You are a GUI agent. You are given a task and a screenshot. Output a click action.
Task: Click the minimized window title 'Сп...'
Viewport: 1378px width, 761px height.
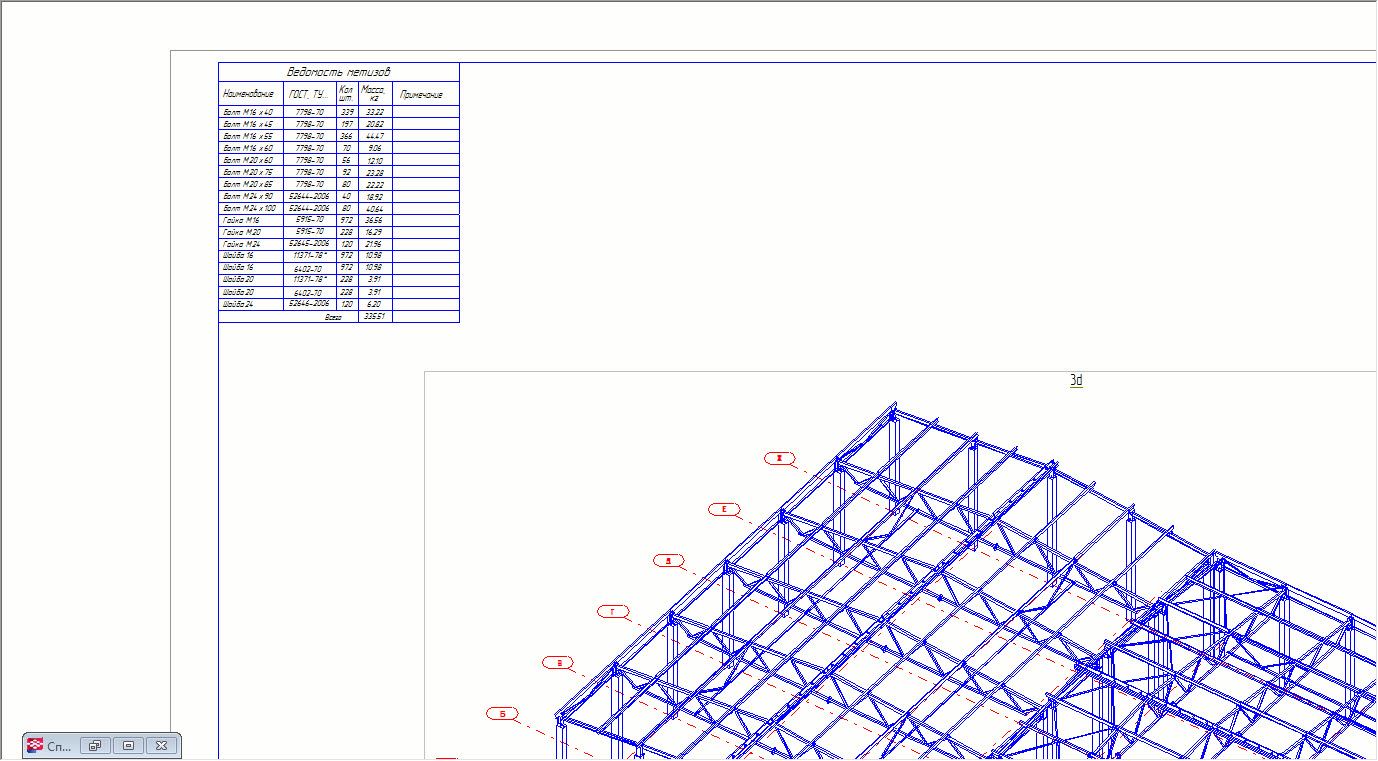[x=58, y=746]
